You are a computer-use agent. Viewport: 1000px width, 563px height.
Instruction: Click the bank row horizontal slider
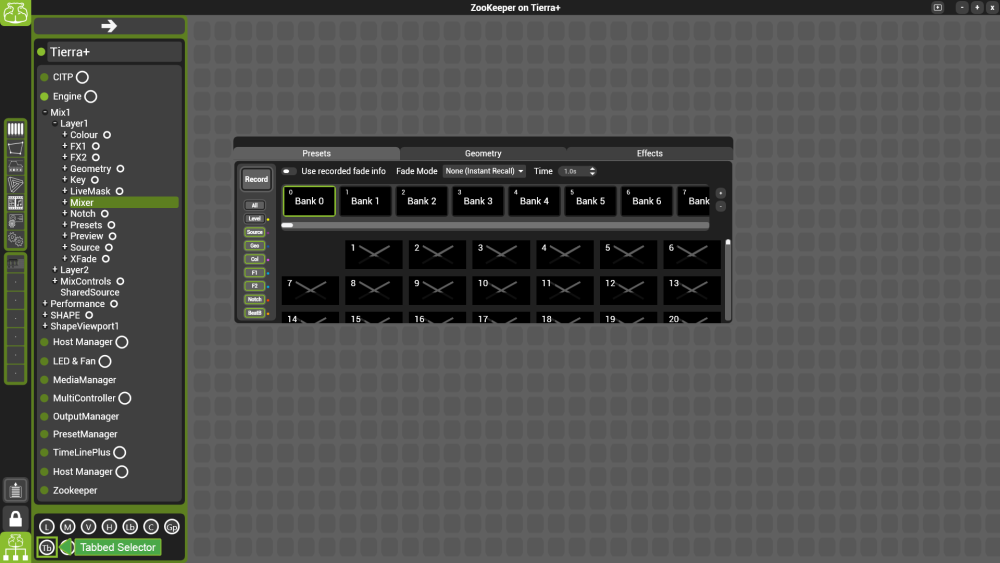point(496,225)
